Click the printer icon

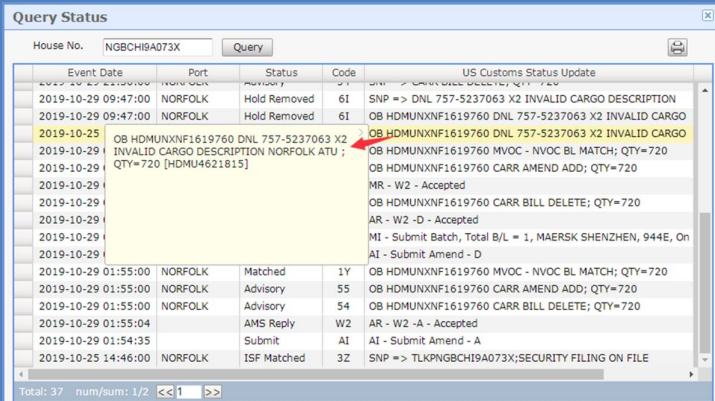677,47
